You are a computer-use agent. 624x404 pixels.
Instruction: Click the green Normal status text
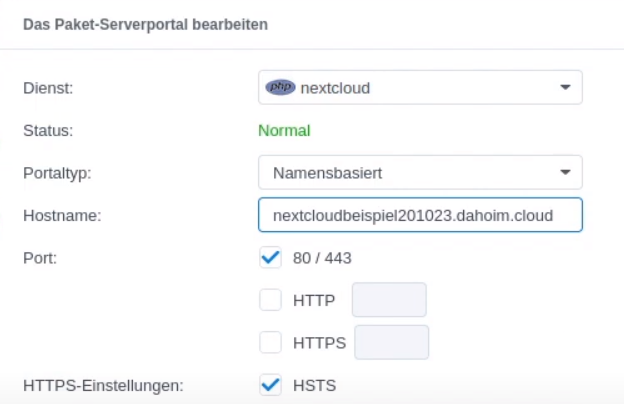click(284, 131)
